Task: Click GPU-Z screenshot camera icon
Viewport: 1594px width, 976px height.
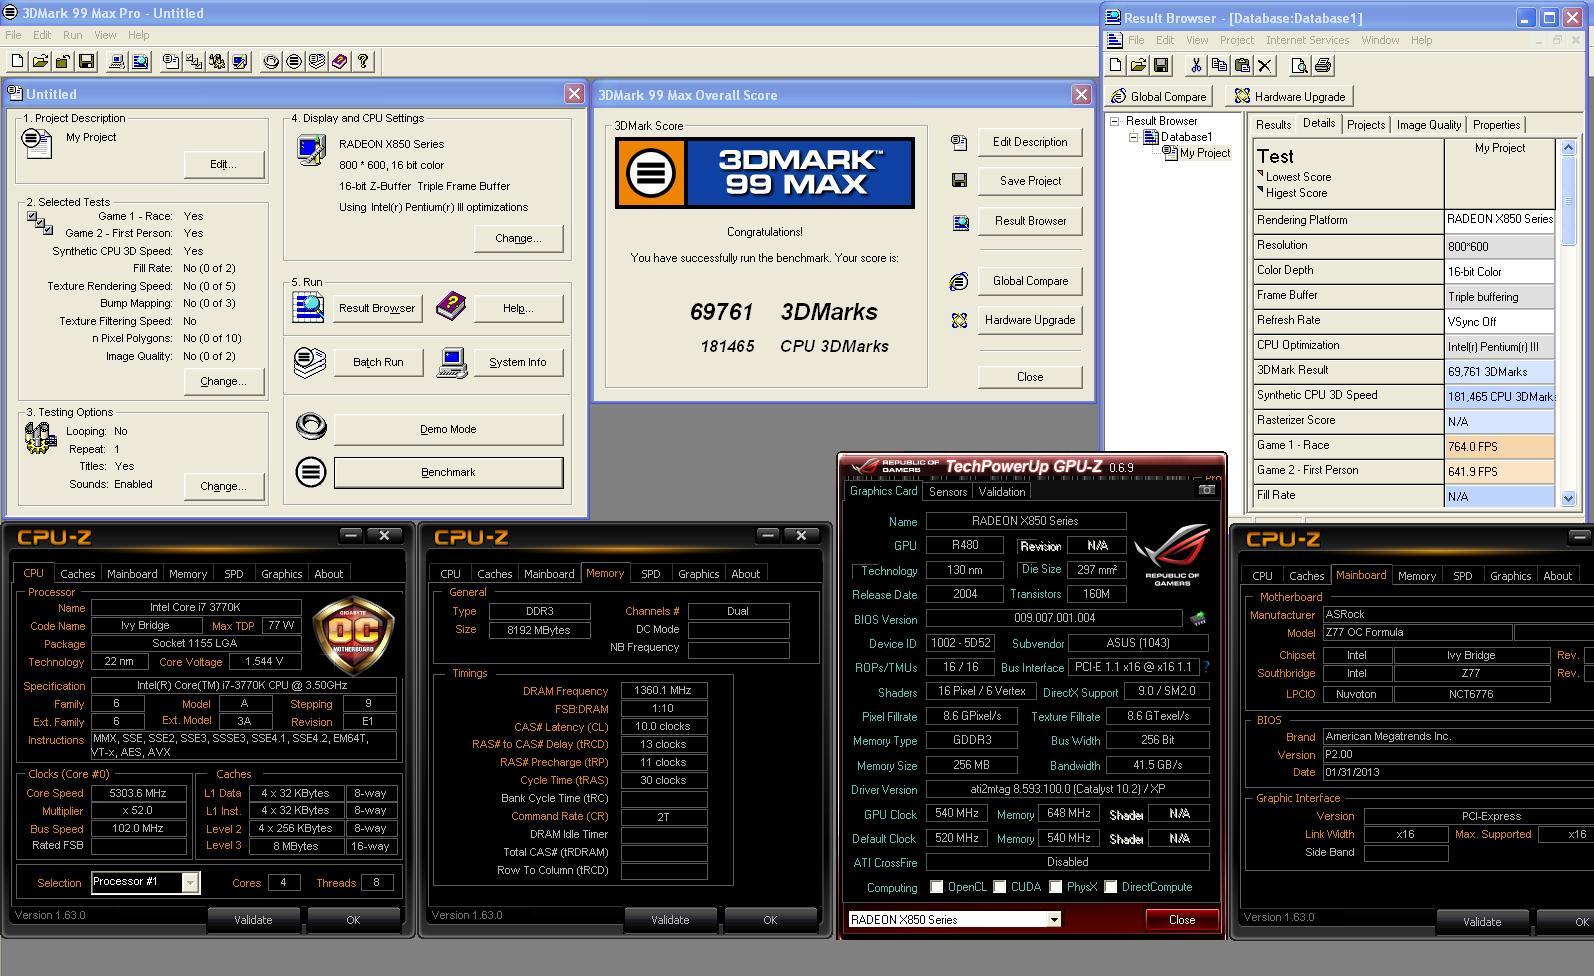Action: pos(1207,490)
